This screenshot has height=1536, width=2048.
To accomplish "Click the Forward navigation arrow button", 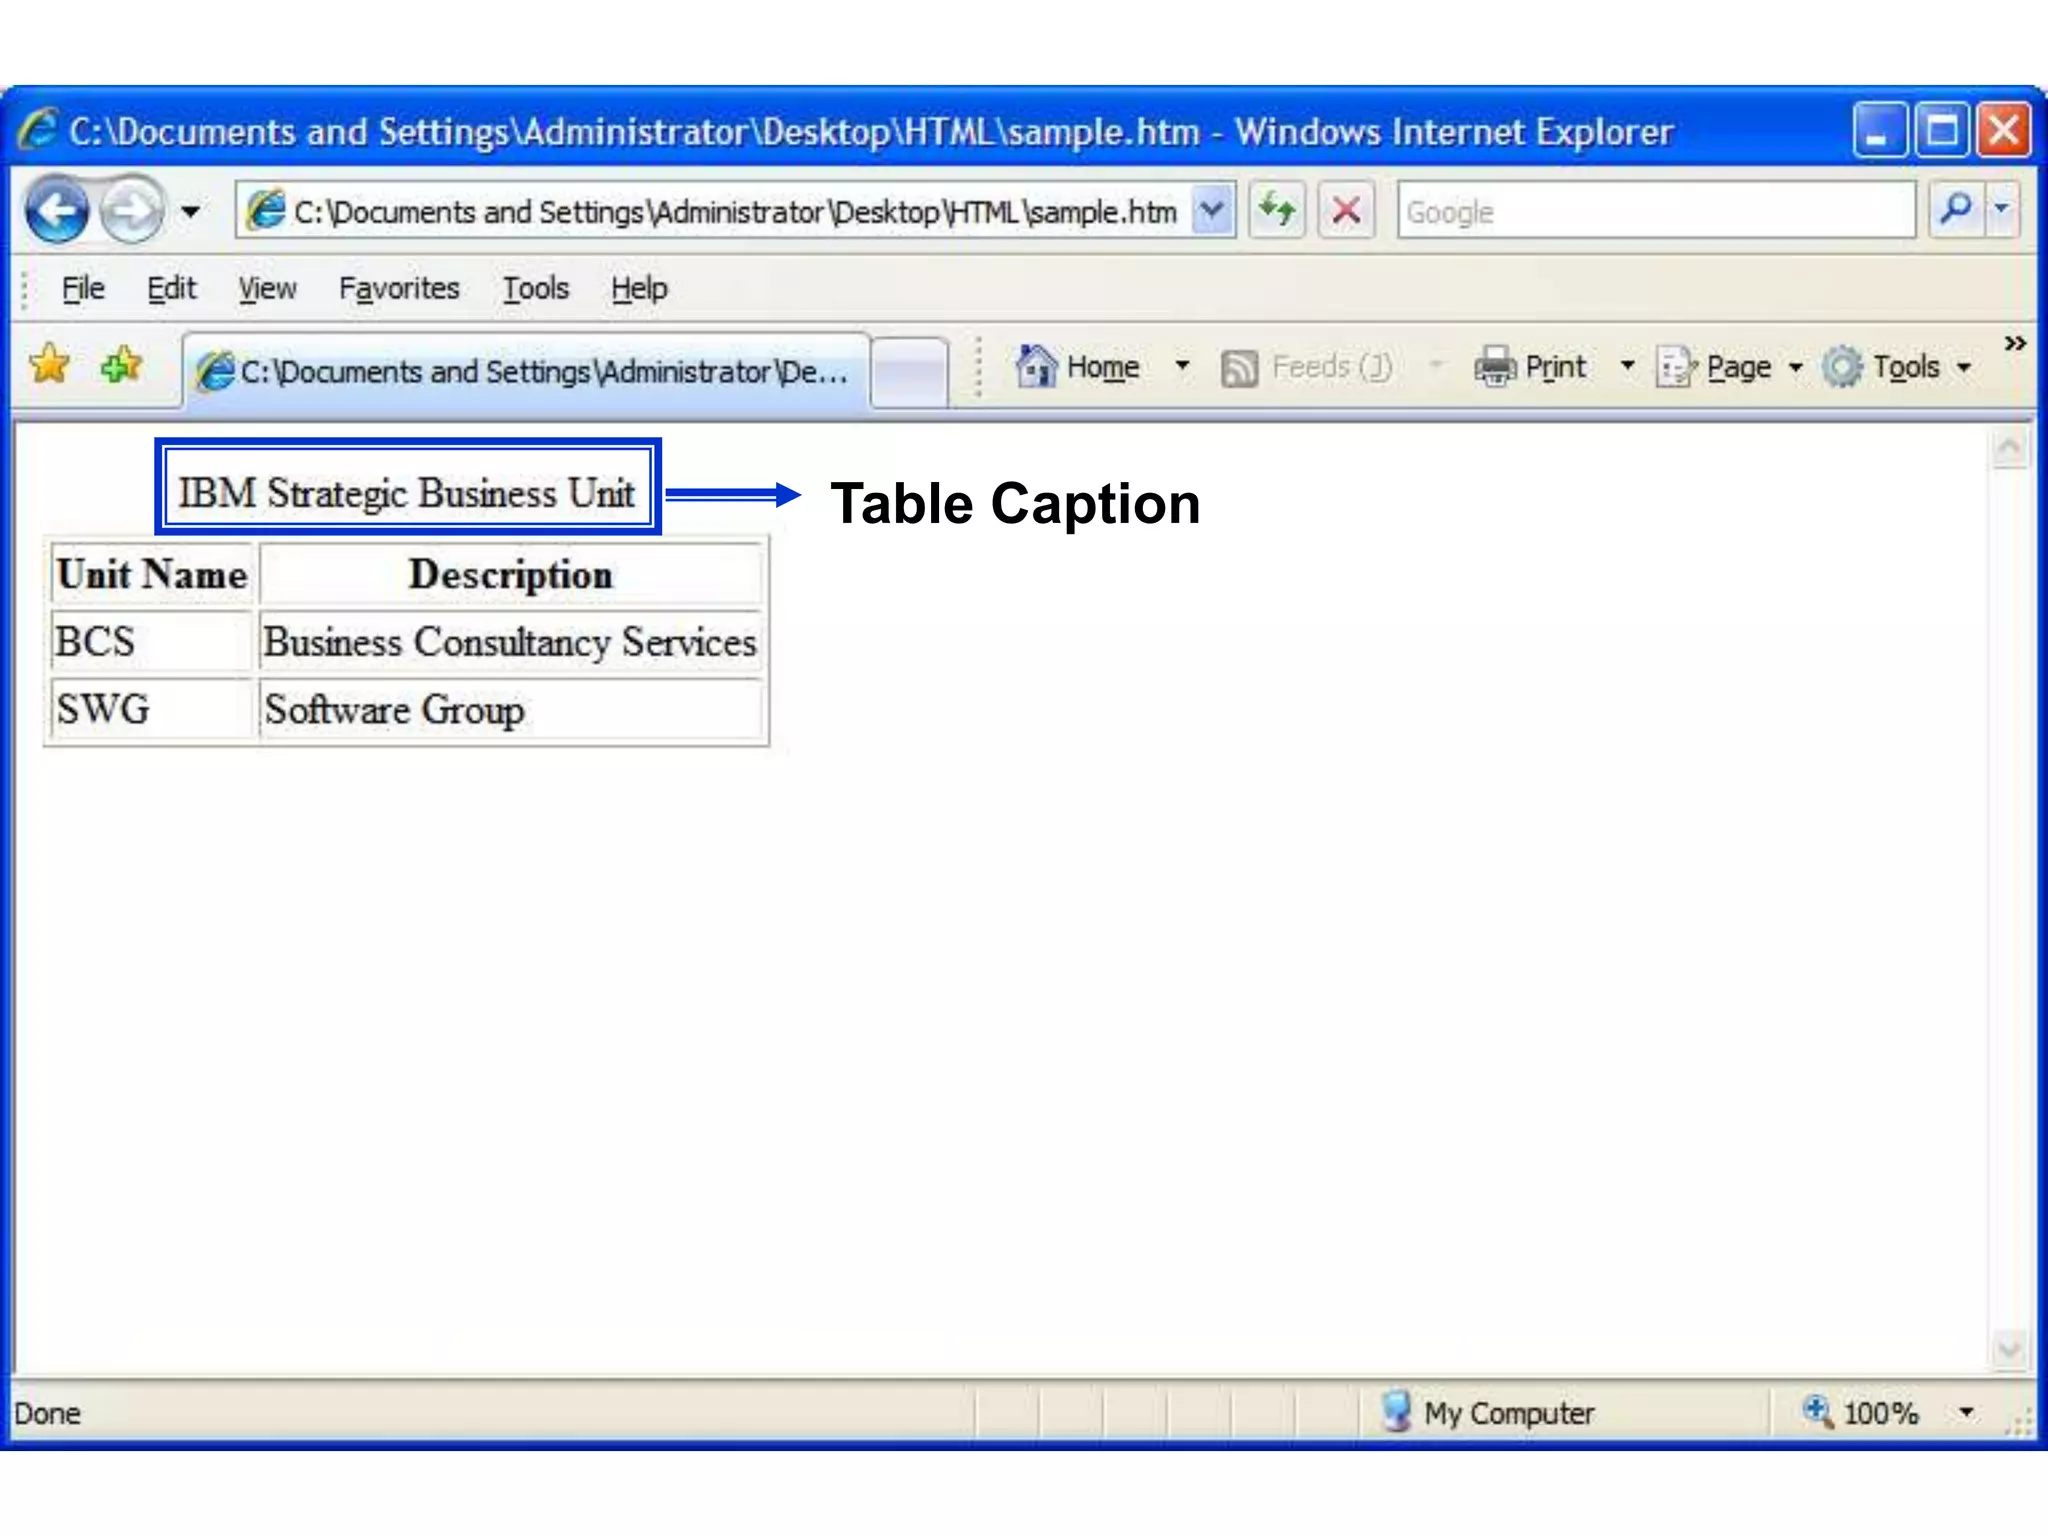I will click(x=132, y=211).
